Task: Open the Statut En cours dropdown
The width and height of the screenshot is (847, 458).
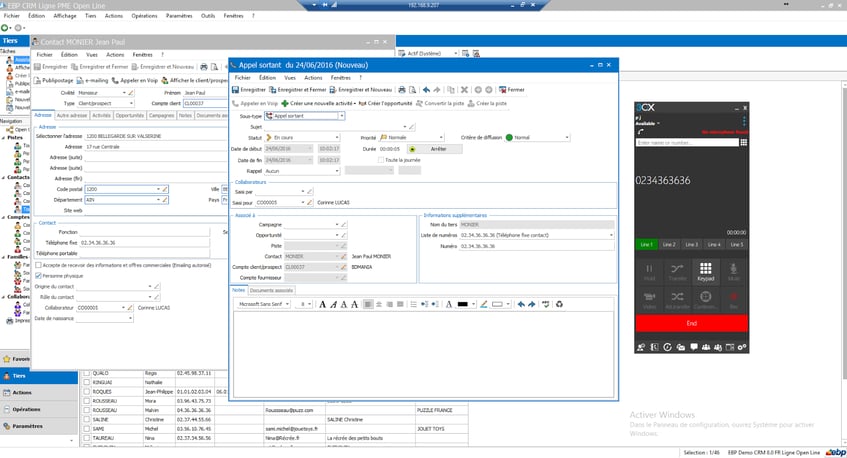Action: (x=337, y=138)
